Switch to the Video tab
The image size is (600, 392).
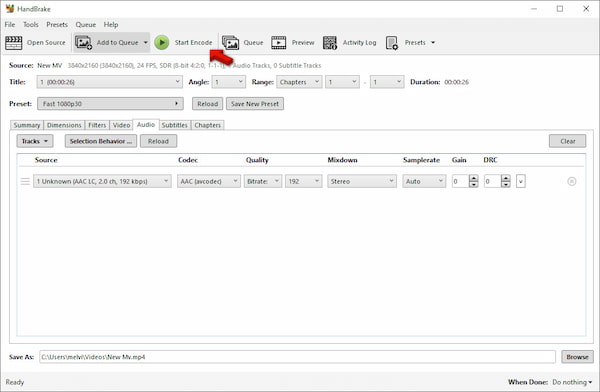coord(121,125)
